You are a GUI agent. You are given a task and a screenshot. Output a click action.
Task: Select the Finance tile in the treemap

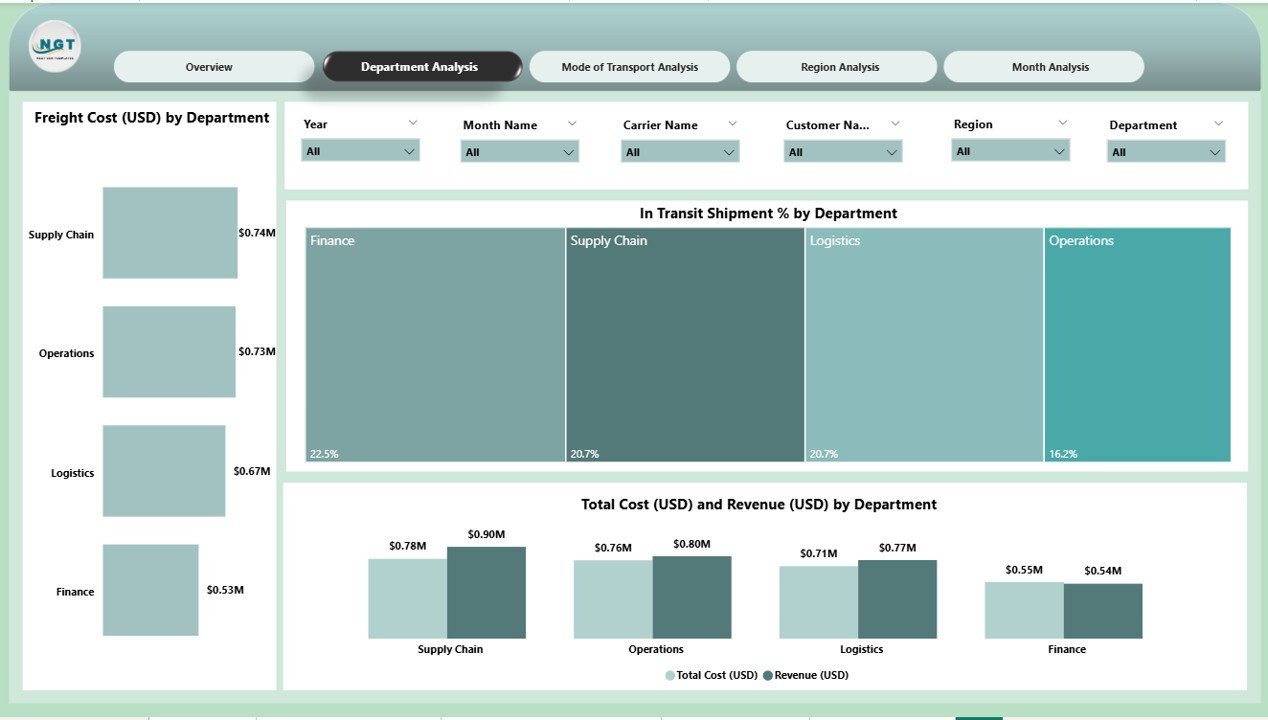(x=433, y=345)
